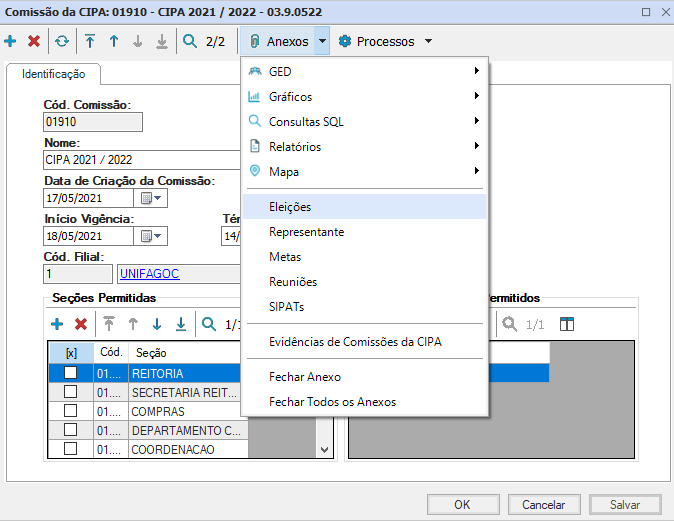Click the red delete record icon in top toolbar
This screenshot has width=674, height=521.
[34, 42]
